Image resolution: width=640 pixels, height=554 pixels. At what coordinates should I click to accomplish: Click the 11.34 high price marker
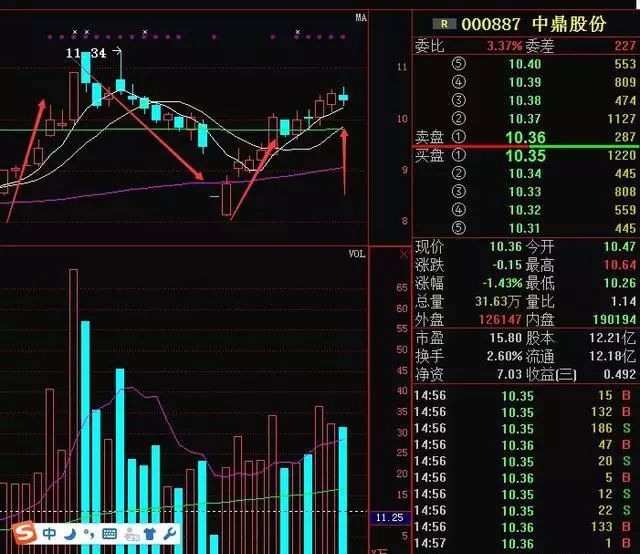click(x=86, y=53)
